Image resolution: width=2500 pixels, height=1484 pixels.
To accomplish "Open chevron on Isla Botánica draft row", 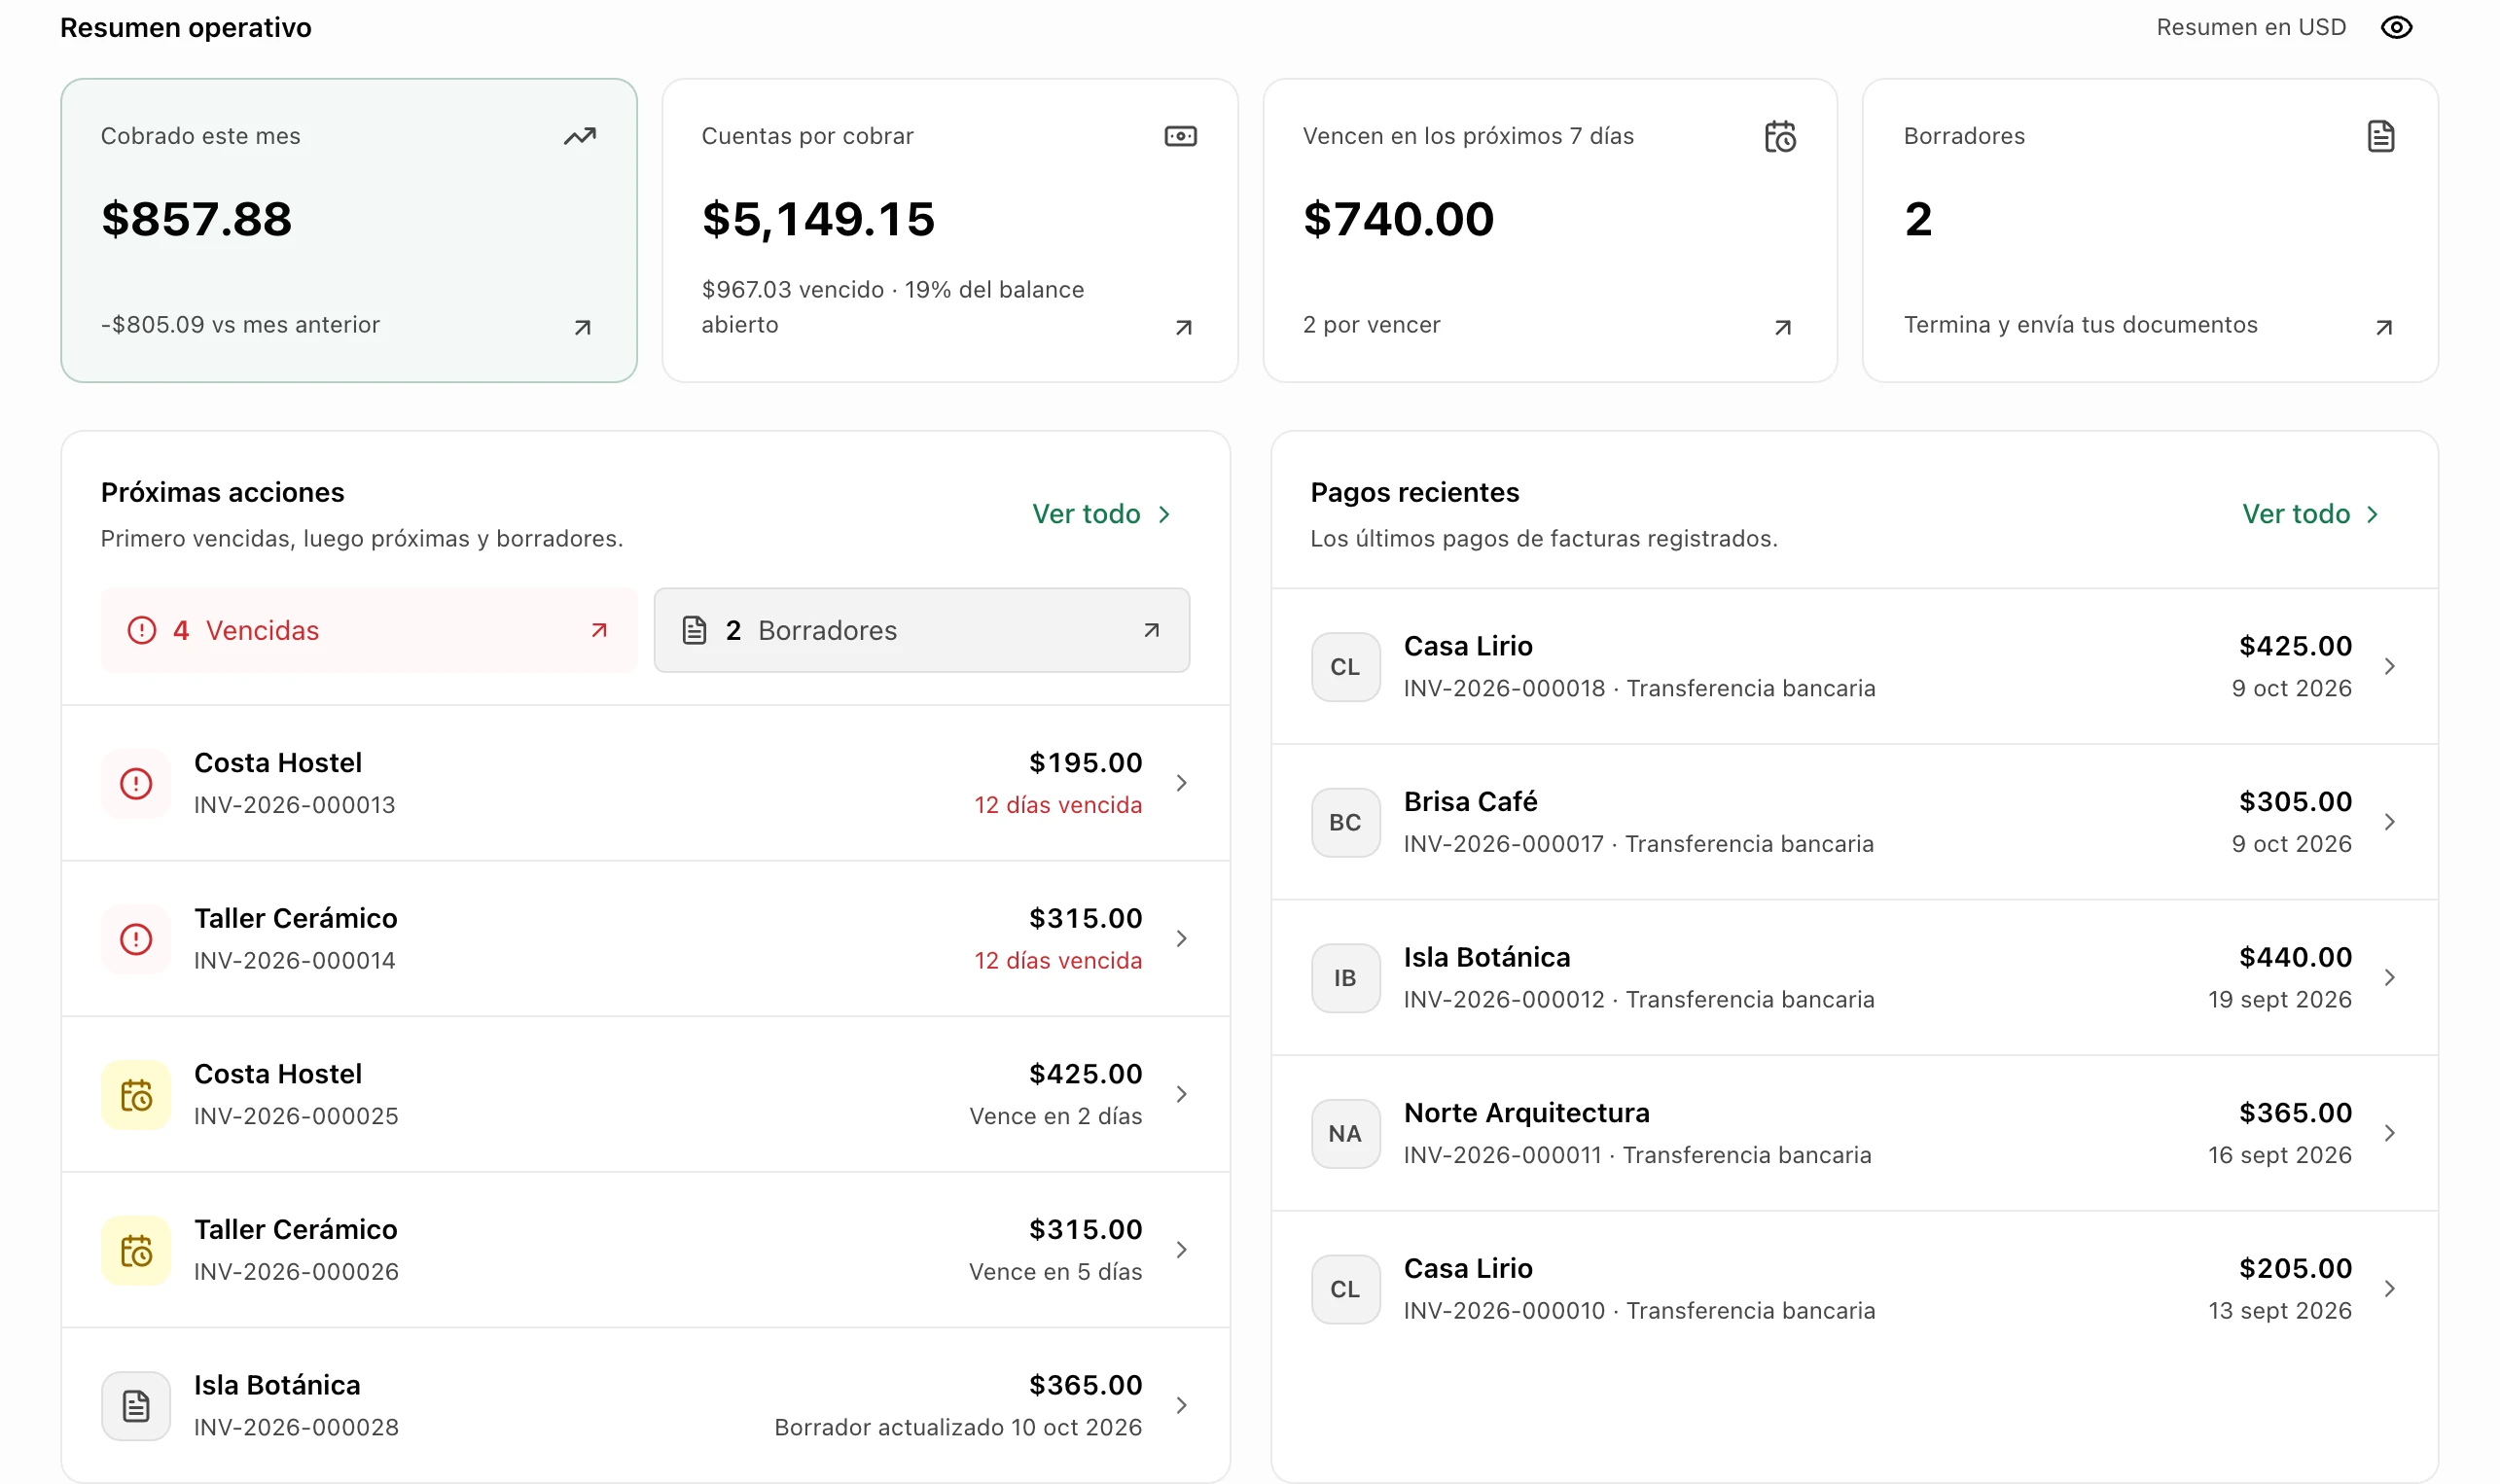I will click(1182, 1405).
